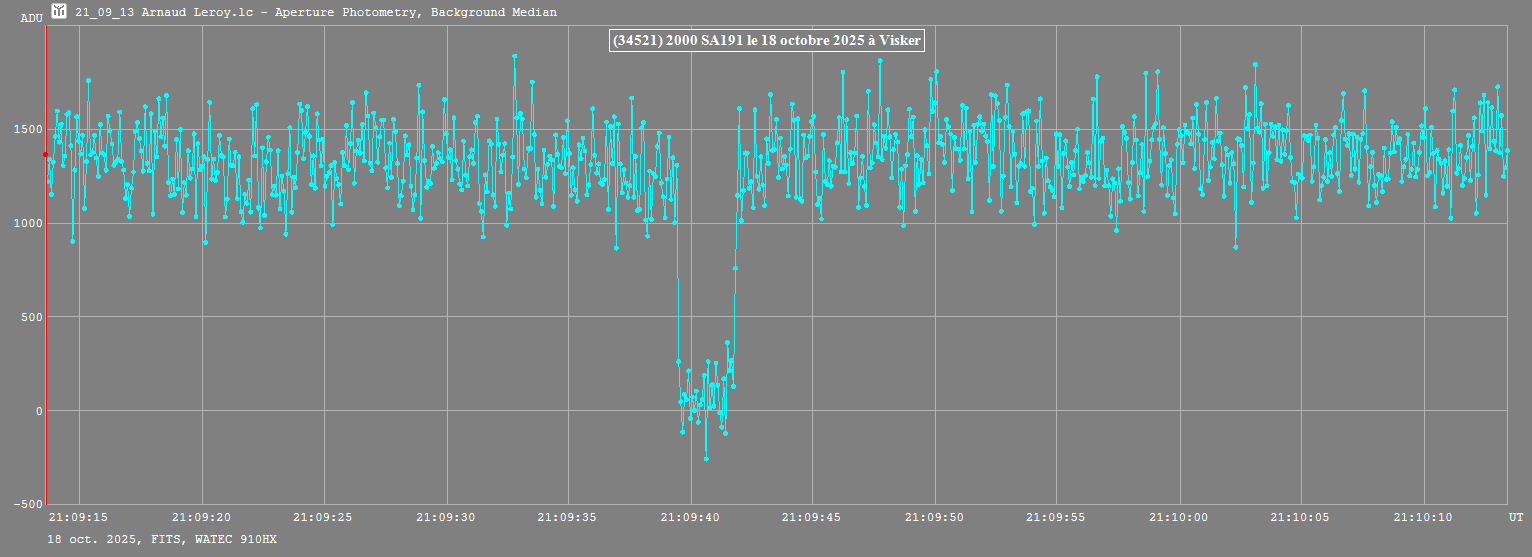Pick the 21:10:10 time axis label
The width and height of the screenshot is (1532, 557).
pos(1424,518)
